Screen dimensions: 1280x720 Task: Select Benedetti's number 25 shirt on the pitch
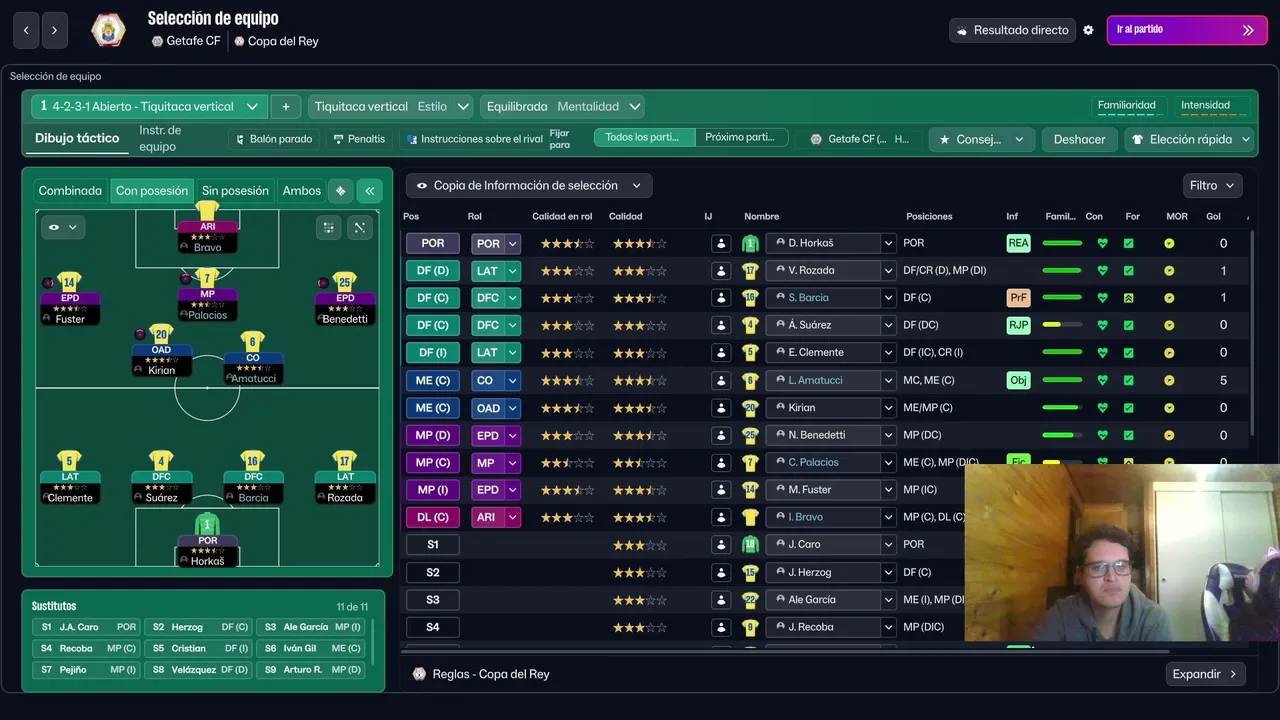(x=345, y=282)
